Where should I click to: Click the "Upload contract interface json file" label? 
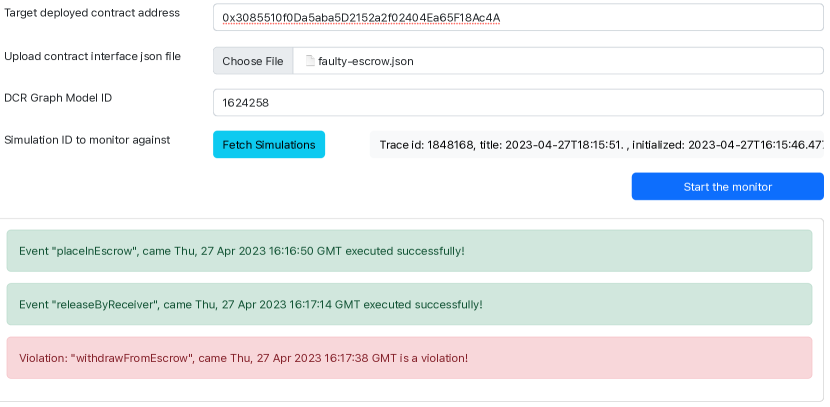[92, 56]
